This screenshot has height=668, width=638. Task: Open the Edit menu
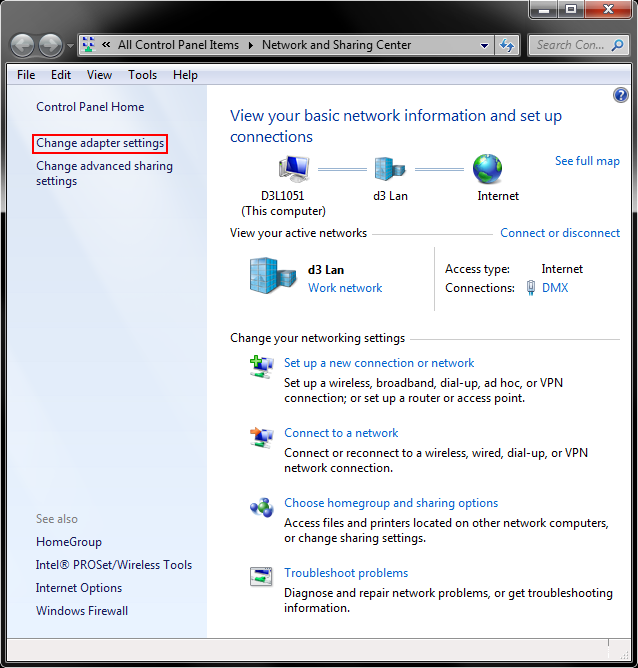click(x=61, y=75)
